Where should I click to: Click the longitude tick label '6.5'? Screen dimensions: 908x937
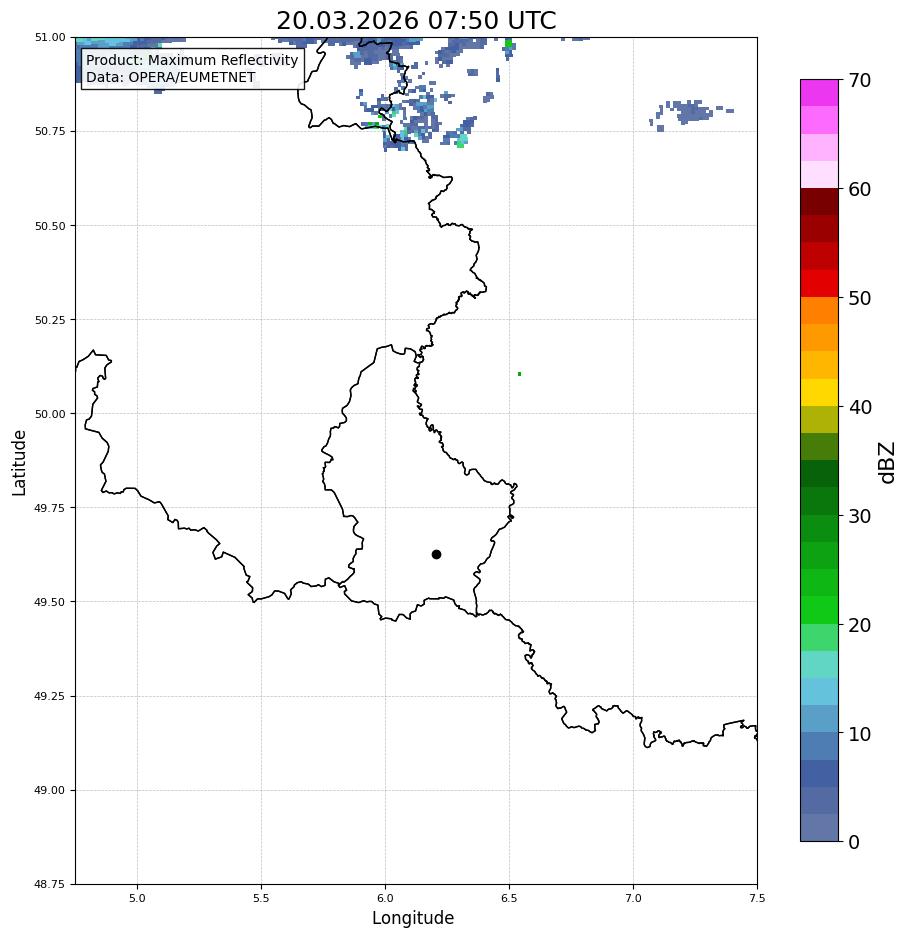(x=509, y=898)
